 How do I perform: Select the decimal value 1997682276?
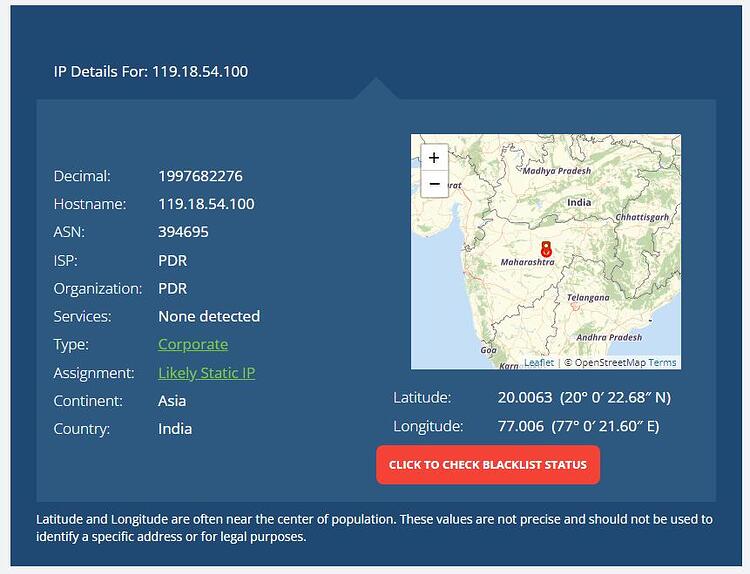[200, 176]
